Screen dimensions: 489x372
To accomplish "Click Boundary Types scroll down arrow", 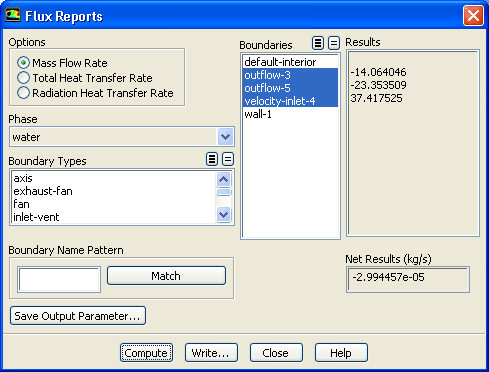I will coord(223,214).
